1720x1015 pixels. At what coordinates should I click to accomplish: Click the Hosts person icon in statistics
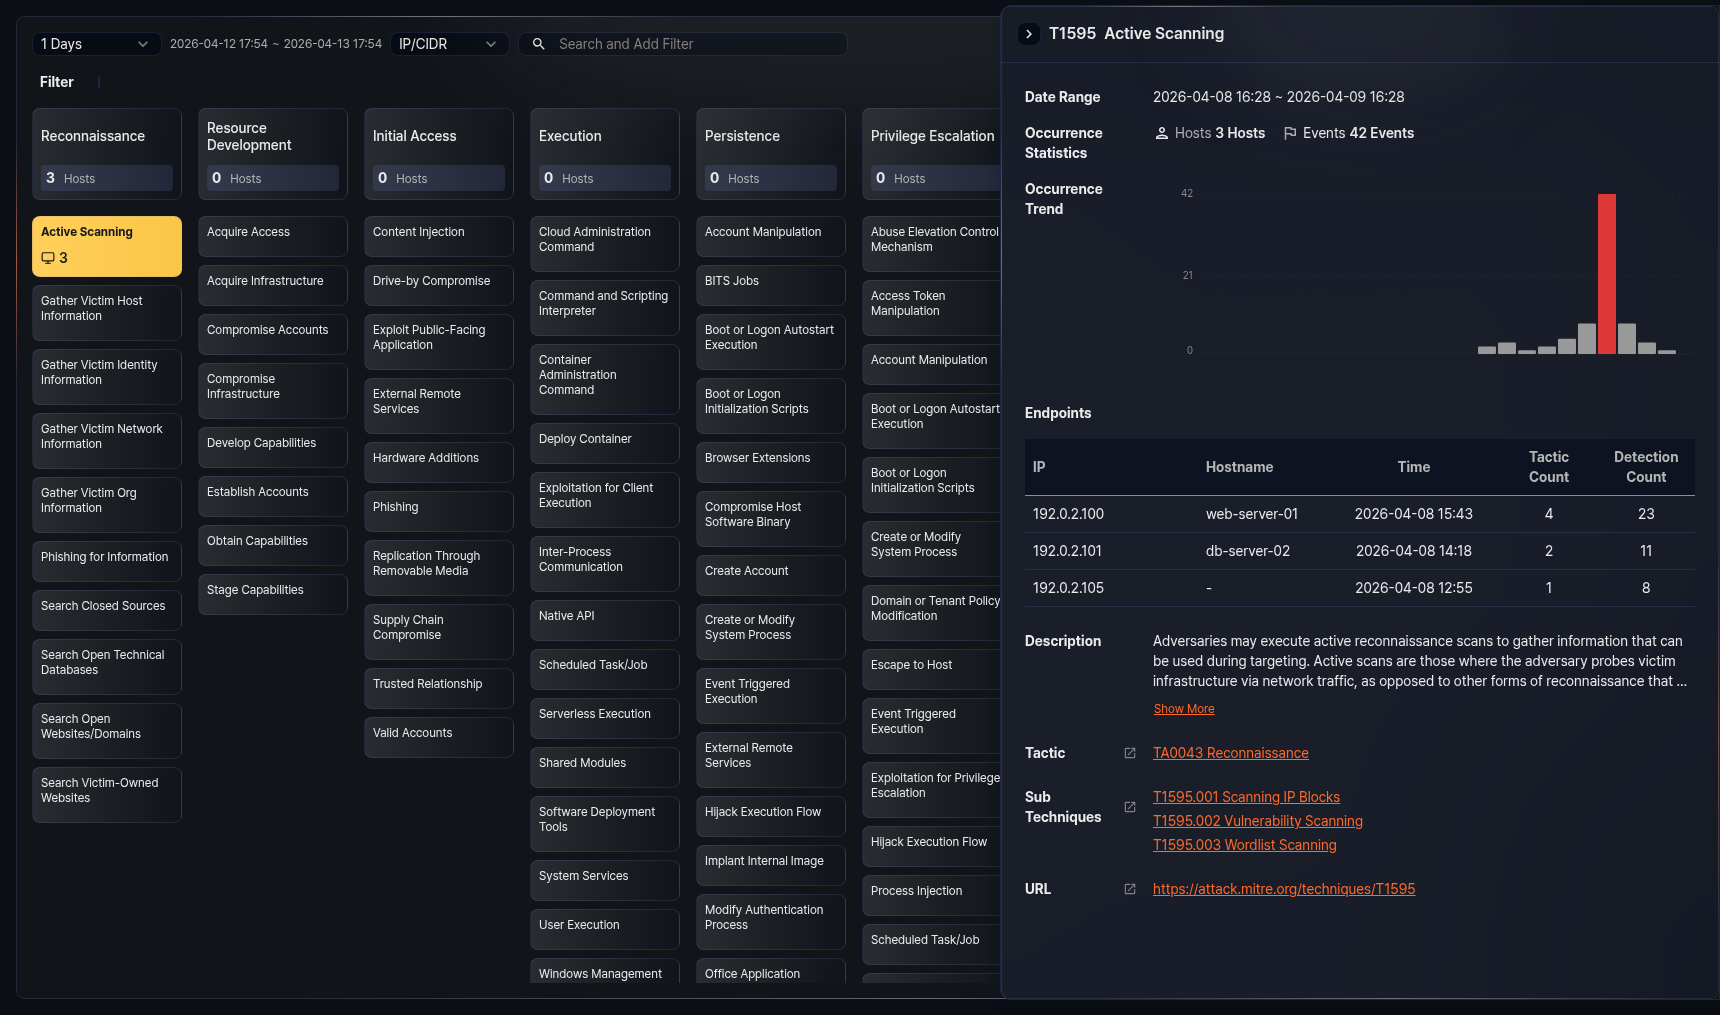[x=1161, y=133]
